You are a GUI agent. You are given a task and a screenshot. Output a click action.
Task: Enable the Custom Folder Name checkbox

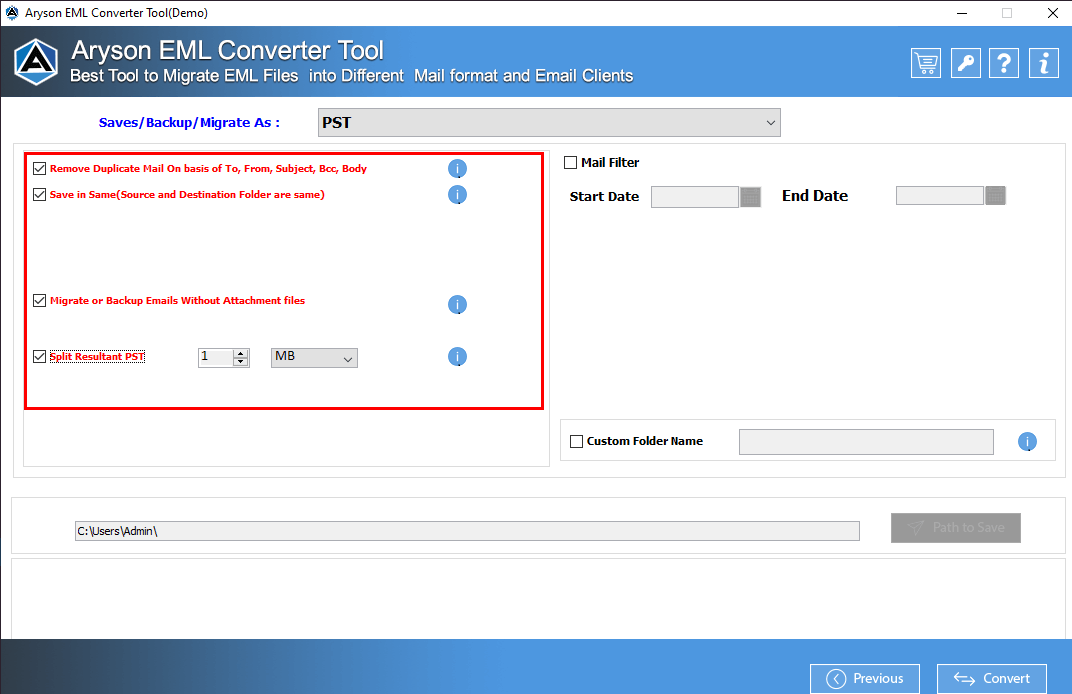pos(576,442)
